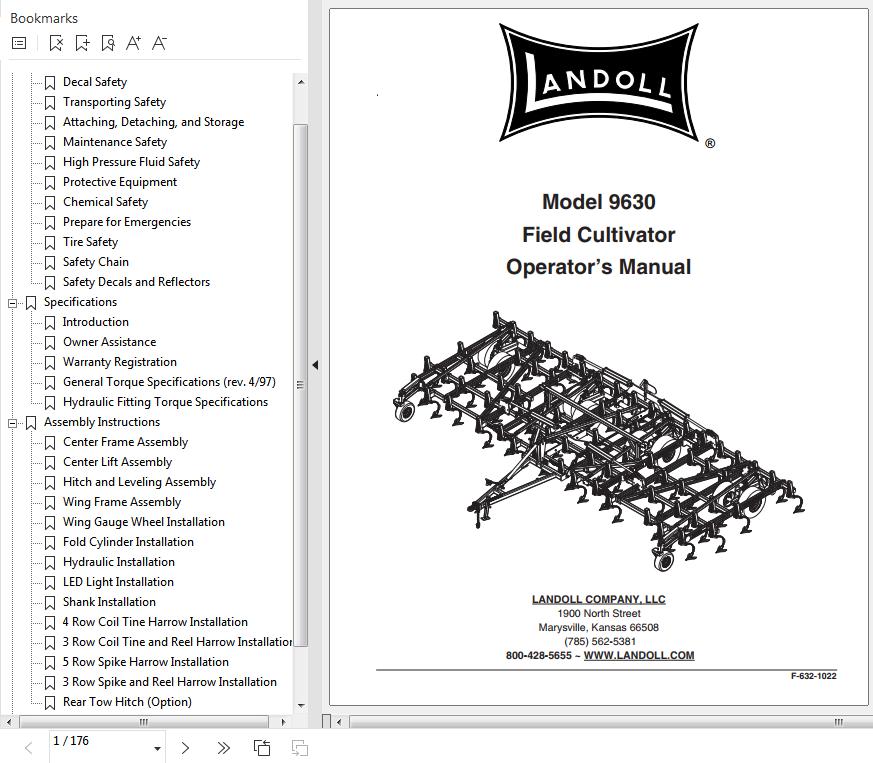Open the page number dropdown

[158, 749]
